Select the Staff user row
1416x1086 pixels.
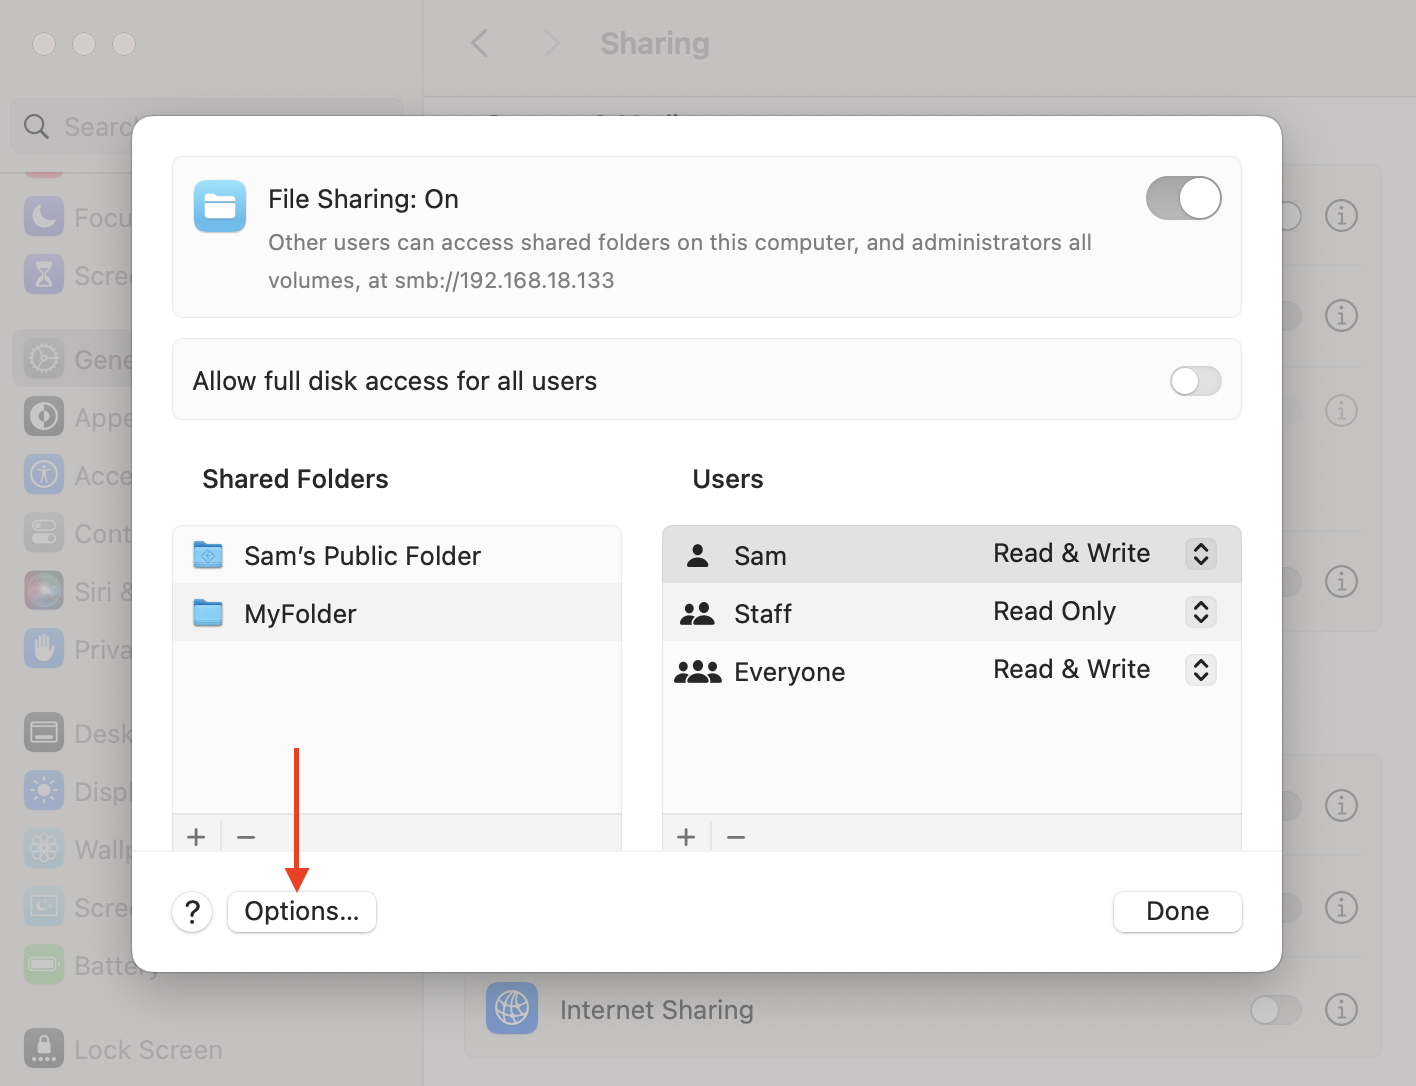click(952, 613)
